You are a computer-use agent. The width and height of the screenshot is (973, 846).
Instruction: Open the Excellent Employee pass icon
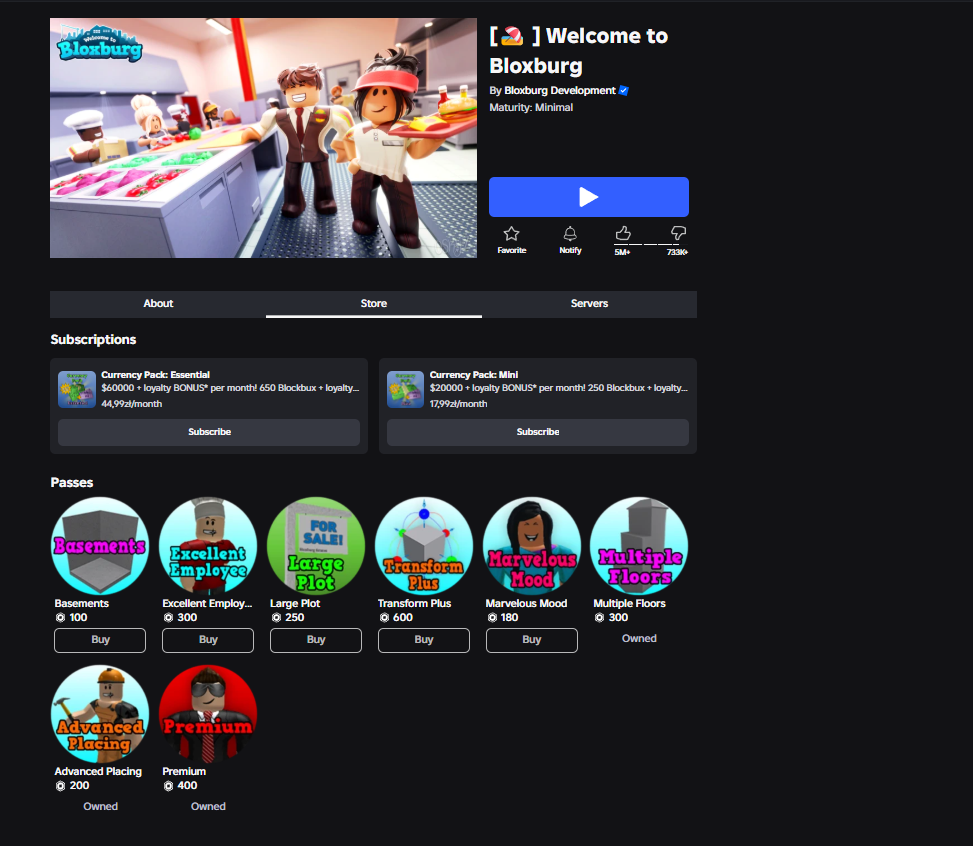point(208,546)
